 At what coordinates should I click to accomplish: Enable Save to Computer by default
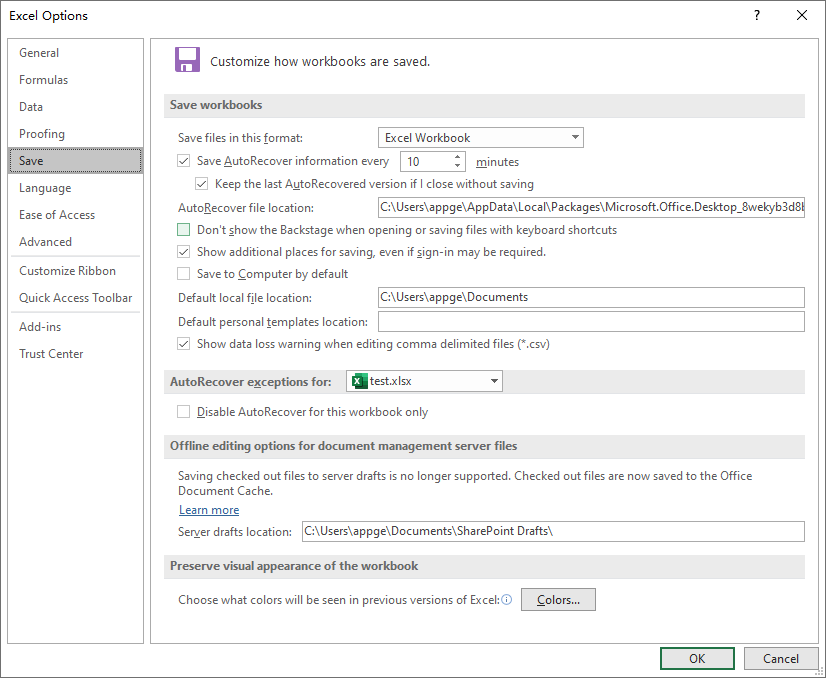183,274
